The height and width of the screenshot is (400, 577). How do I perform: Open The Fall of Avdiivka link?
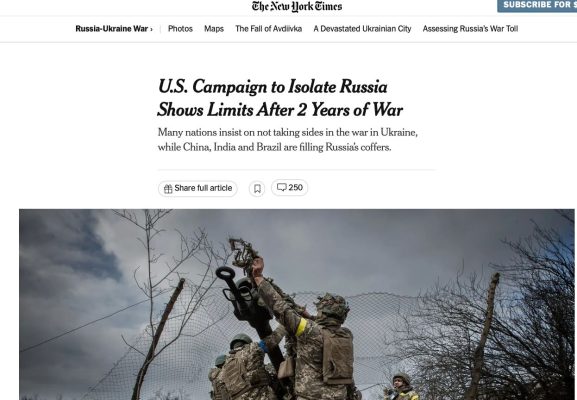(x=269, y=29)
